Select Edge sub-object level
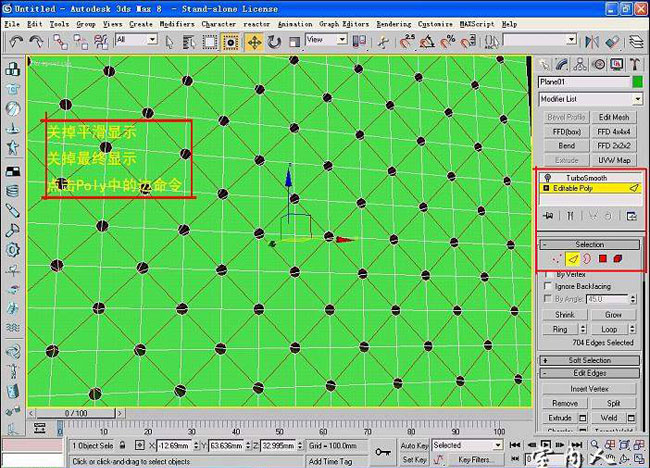 pyautogui.click(x=572, y=259)
